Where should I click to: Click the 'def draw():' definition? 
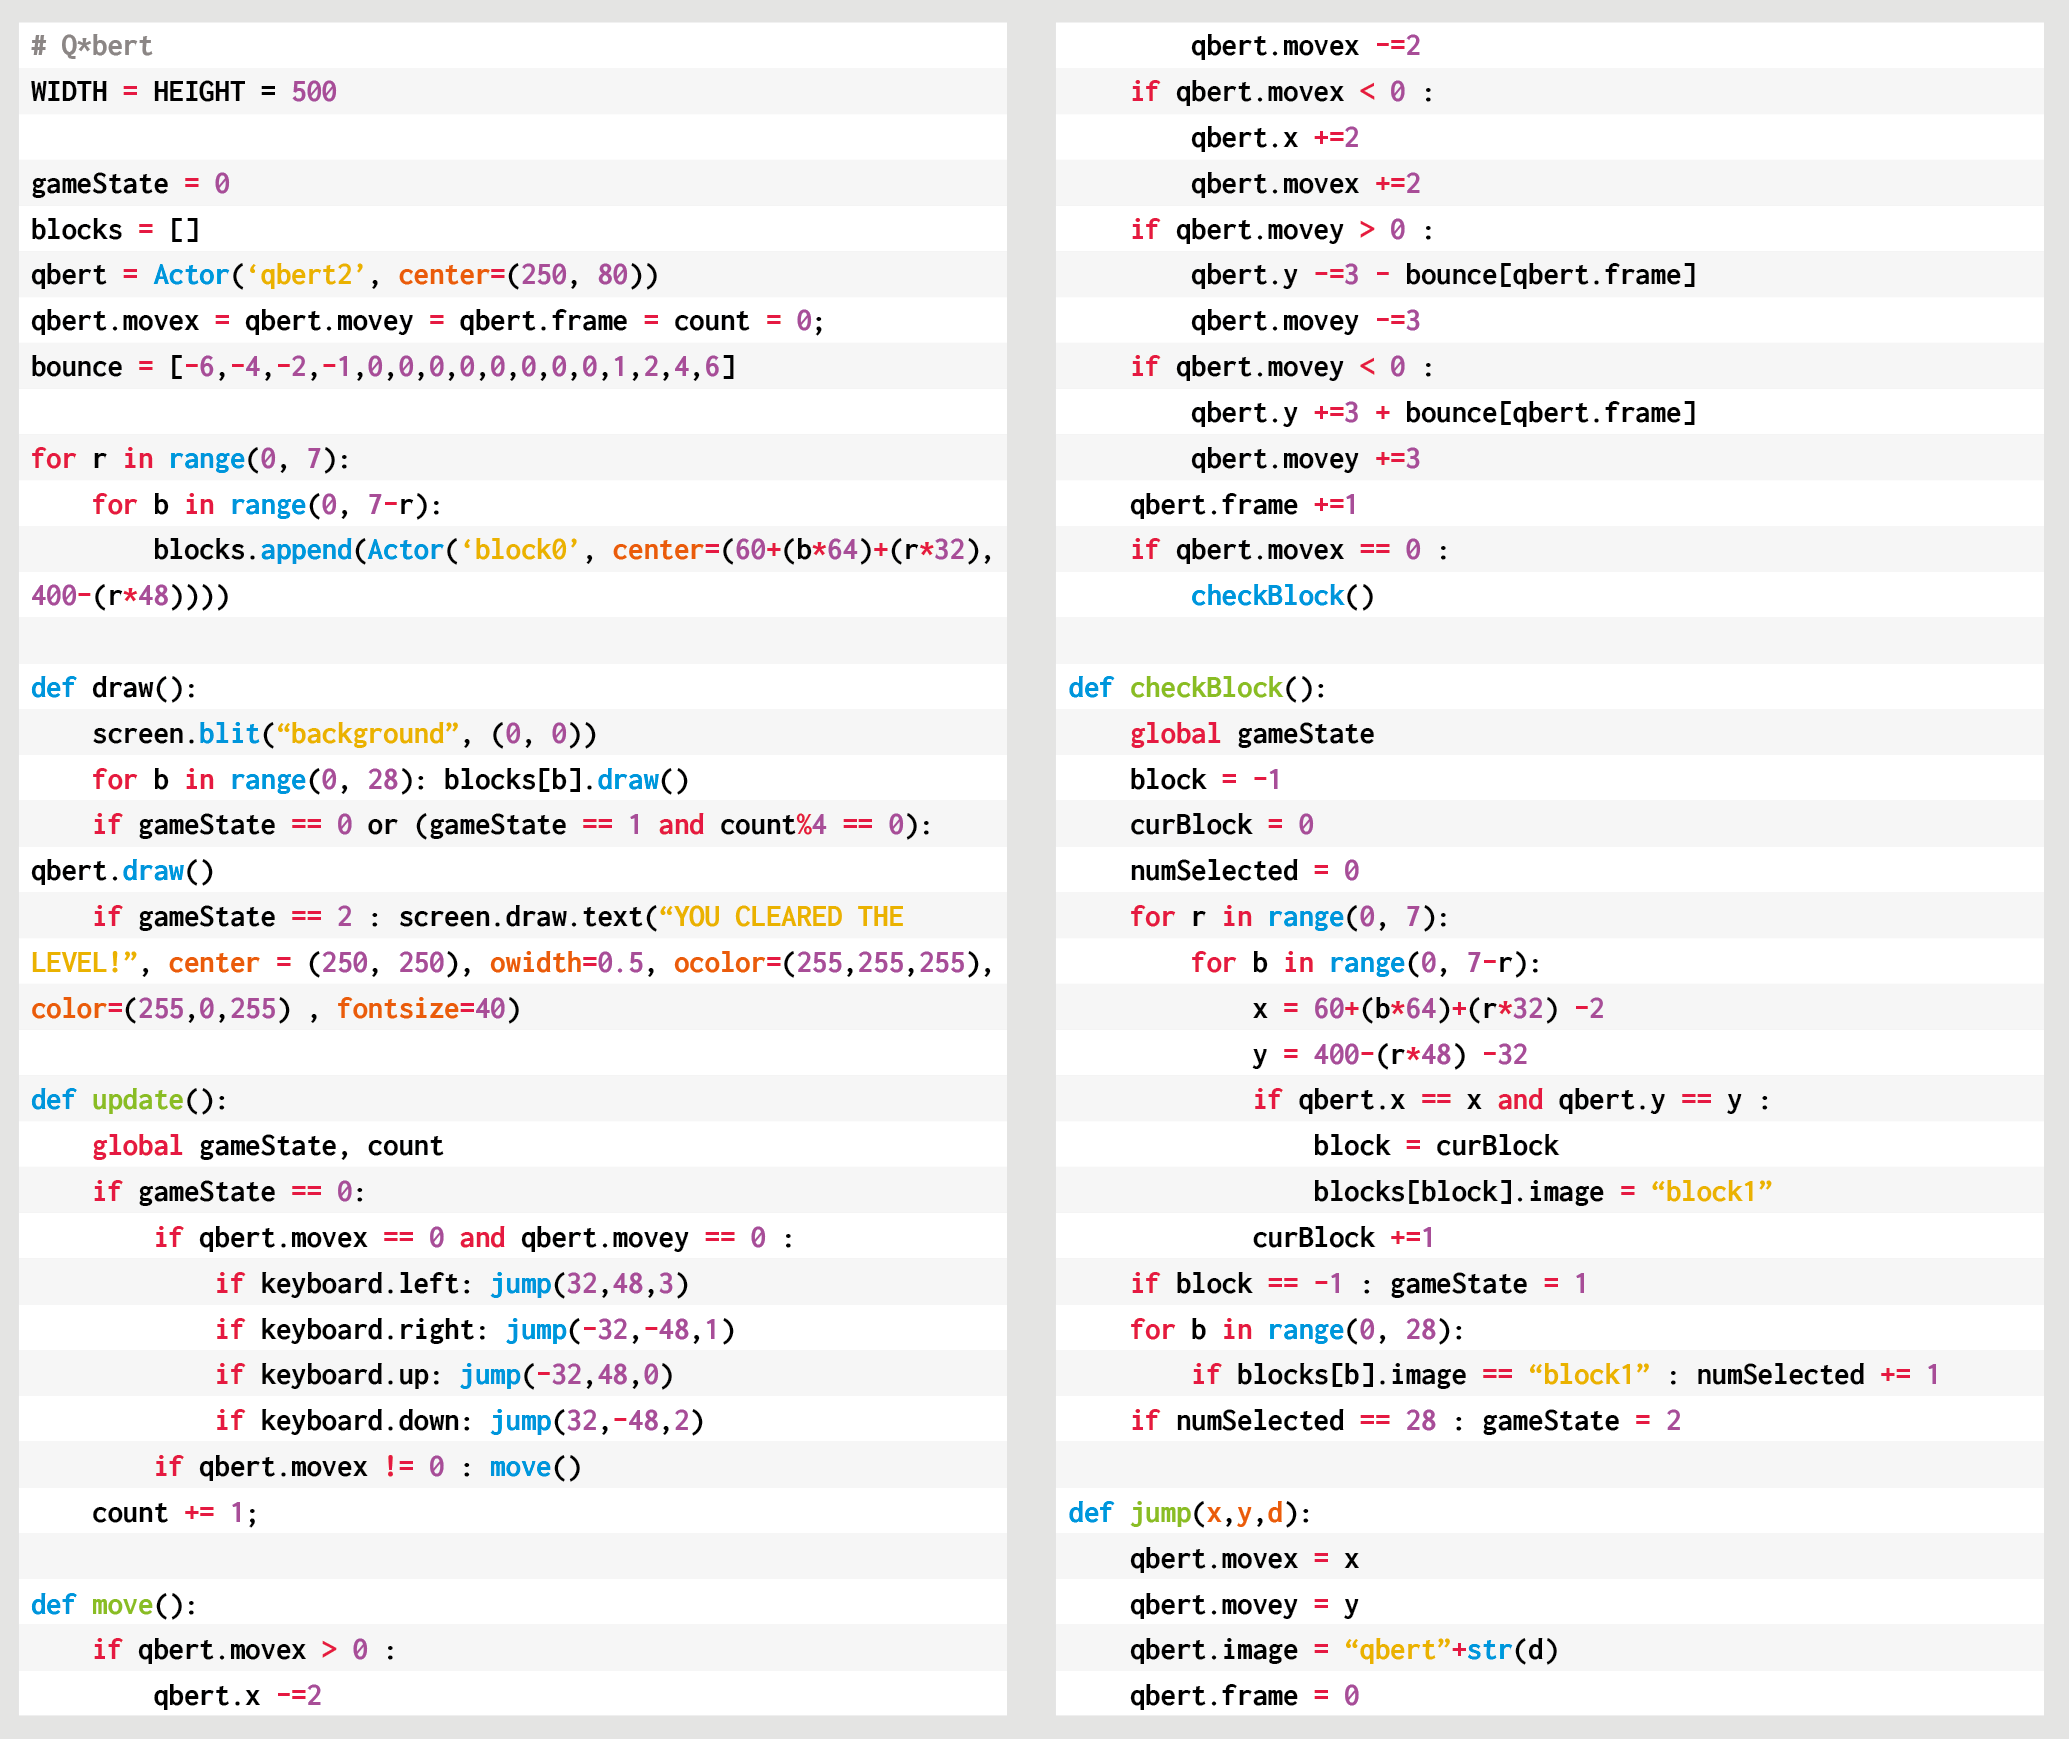pos(113,688)
